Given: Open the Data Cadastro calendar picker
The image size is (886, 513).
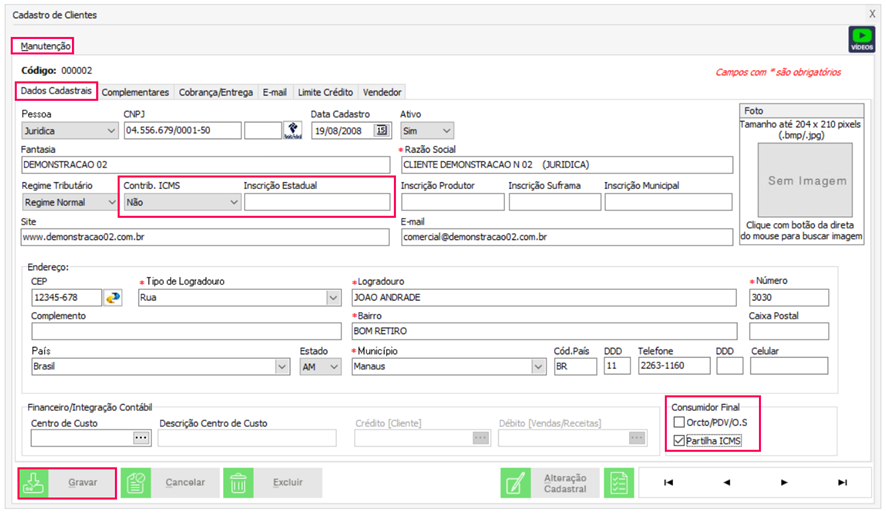Looking at the screenshot, I should 381,130.
